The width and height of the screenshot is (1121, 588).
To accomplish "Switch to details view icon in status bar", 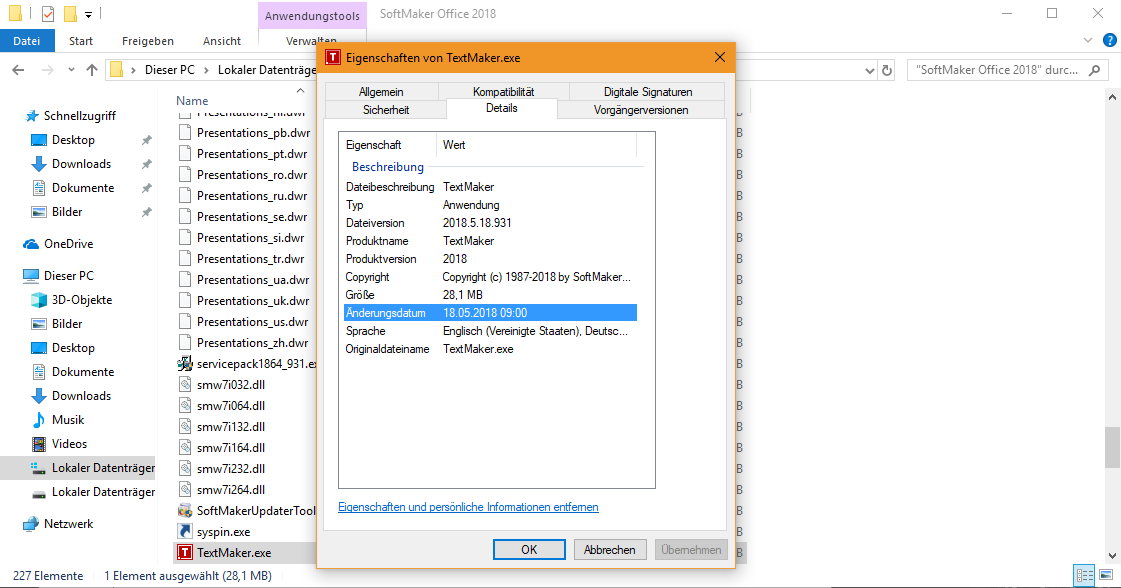I will click(1085, 575).
